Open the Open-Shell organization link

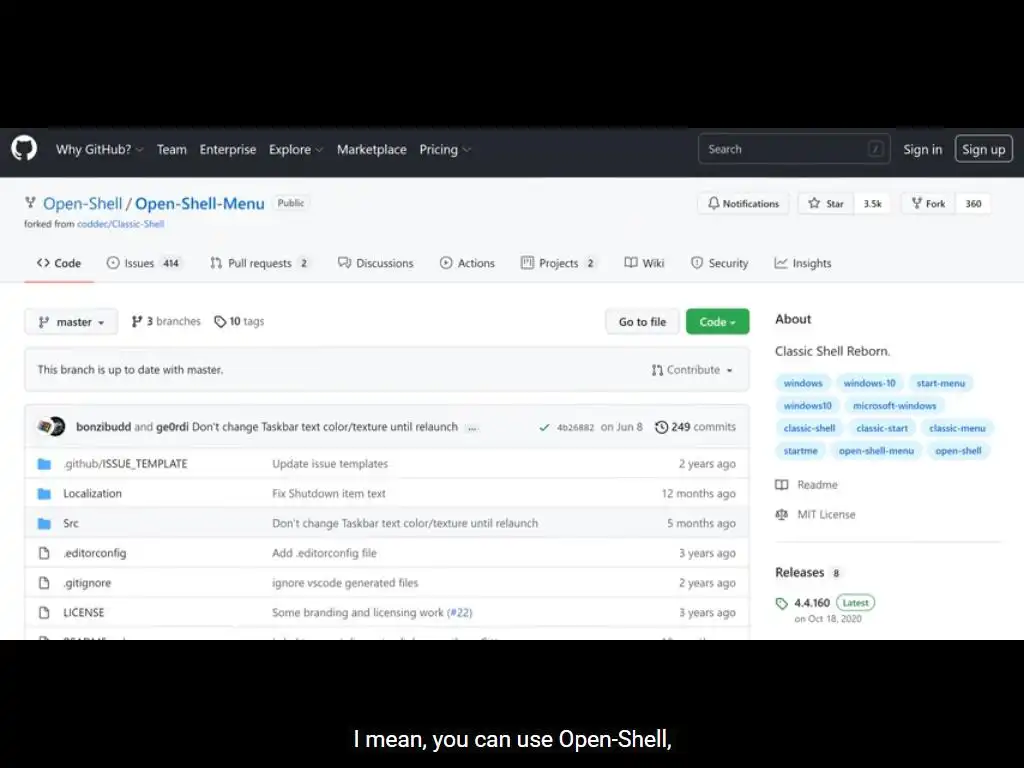pos(82,204)
